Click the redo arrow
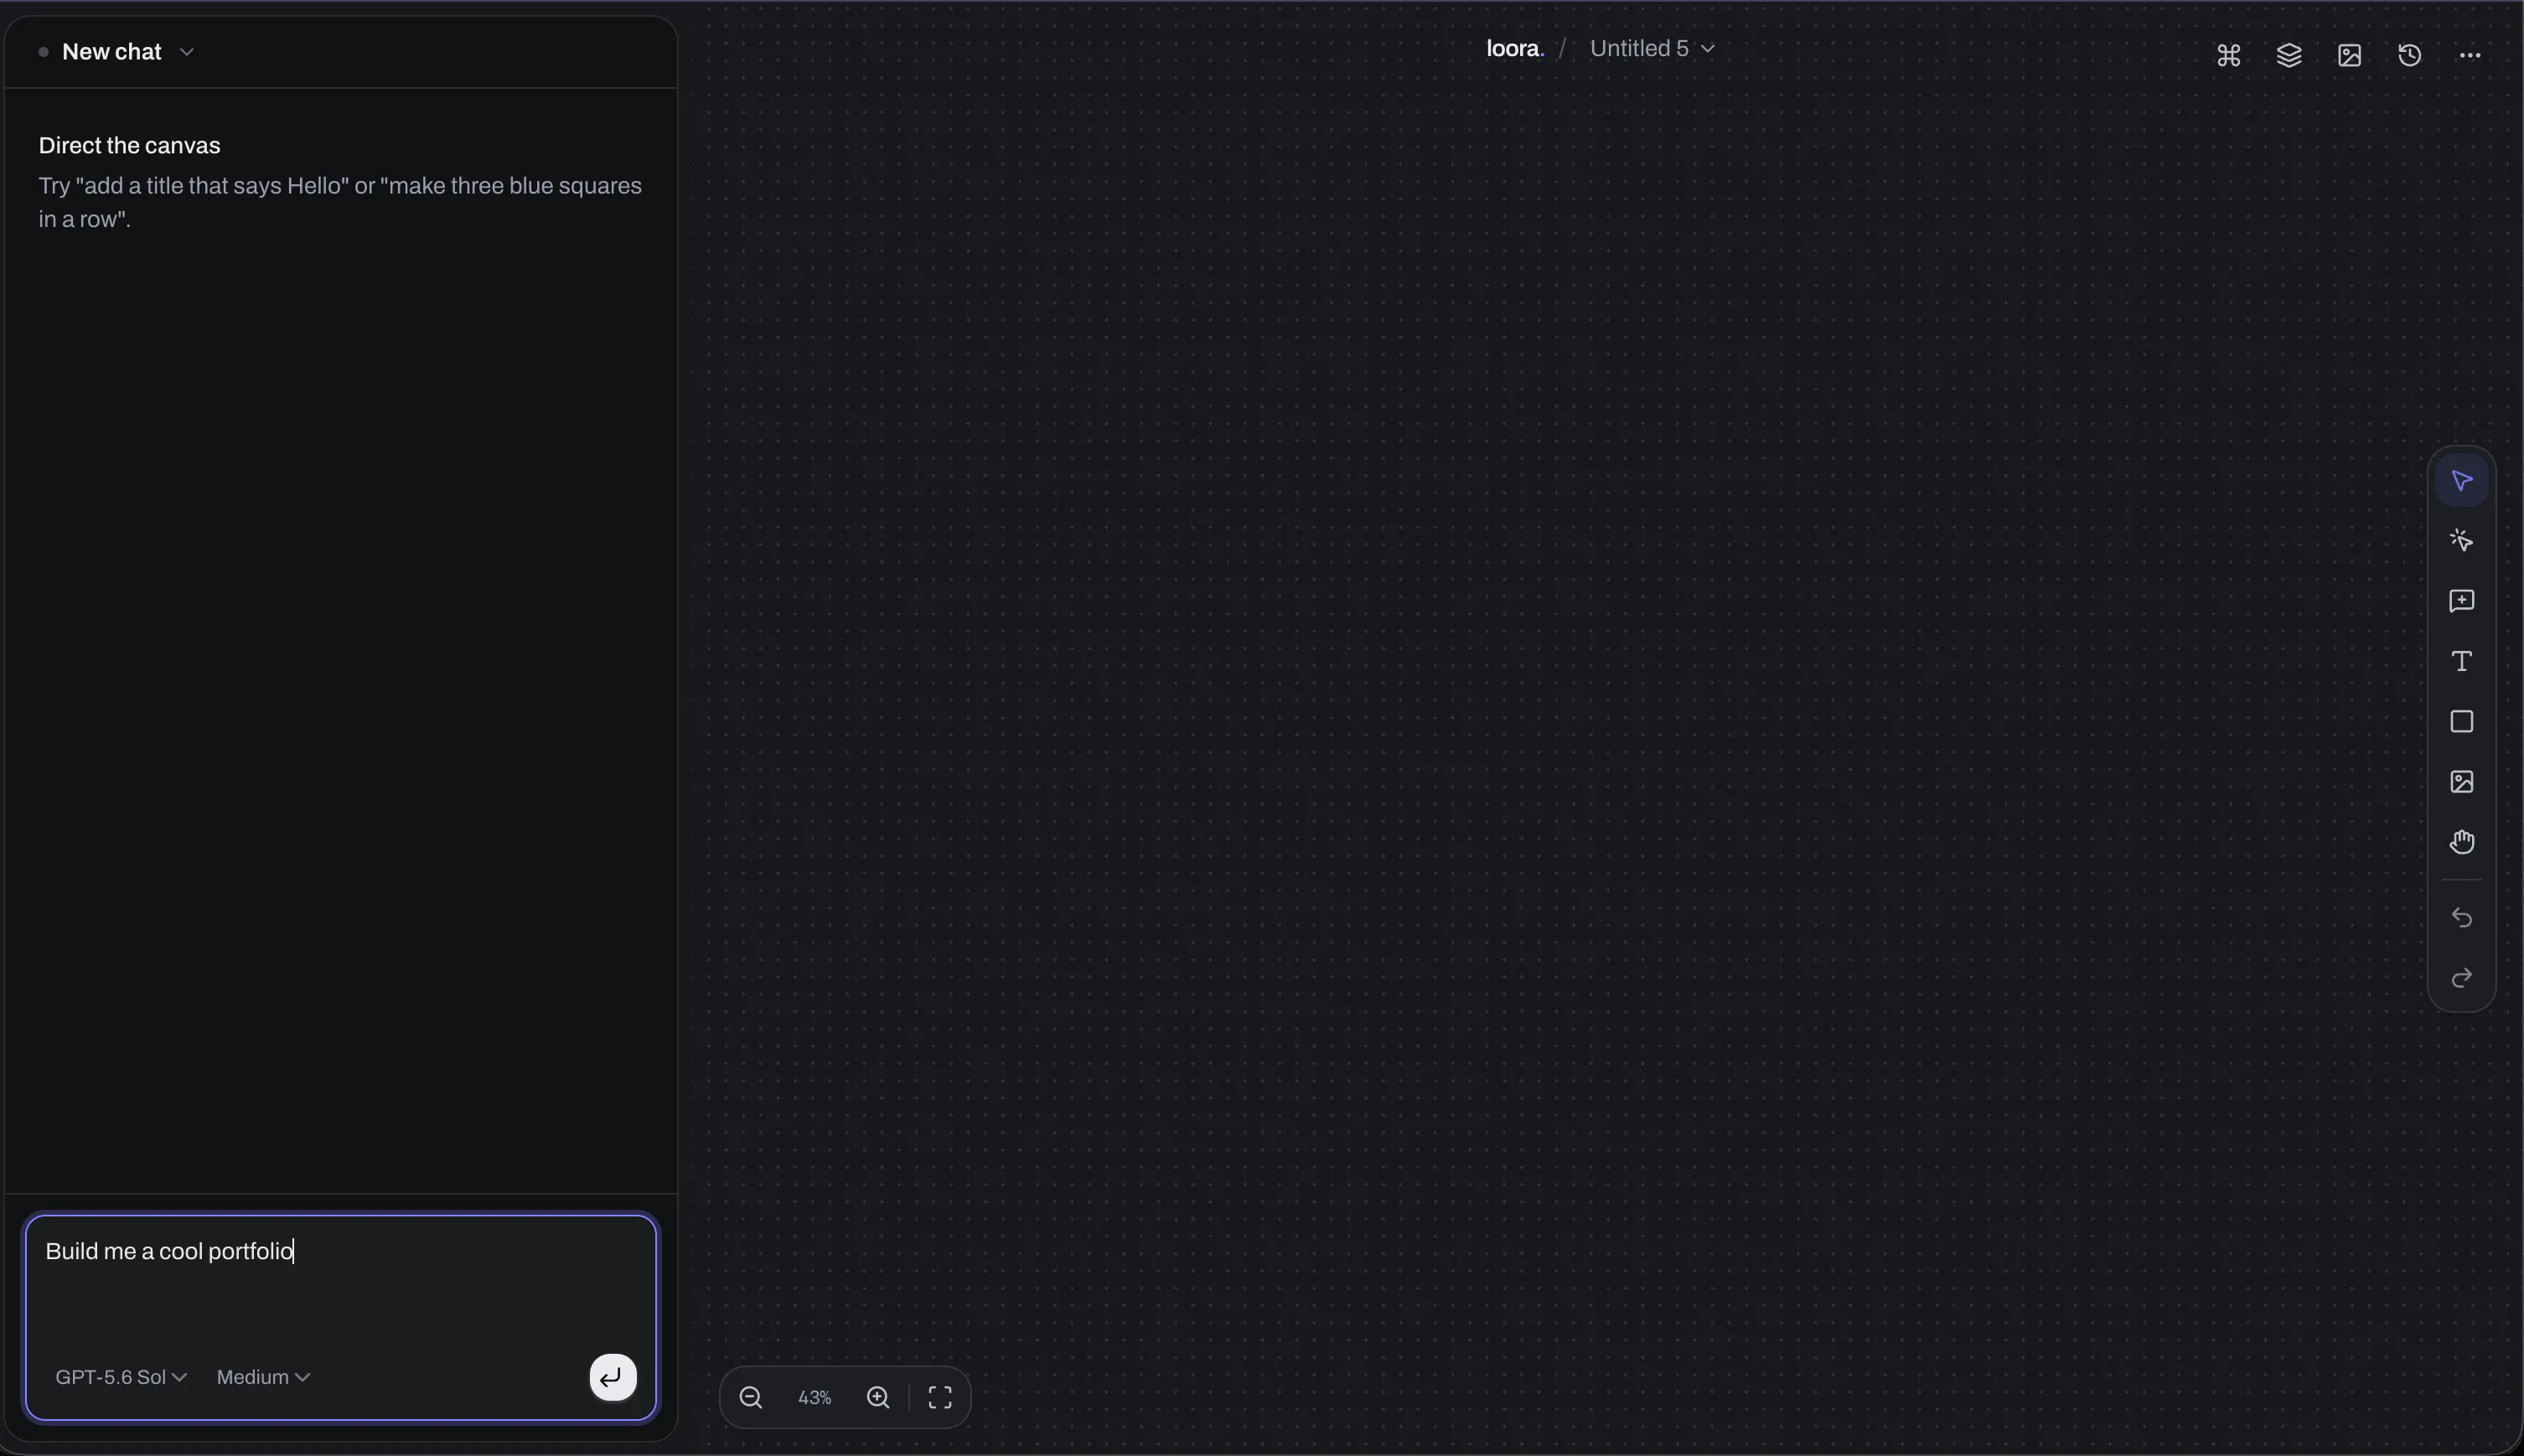This screenshot has width=2524, height=1456. click(x=2462, y=978)
